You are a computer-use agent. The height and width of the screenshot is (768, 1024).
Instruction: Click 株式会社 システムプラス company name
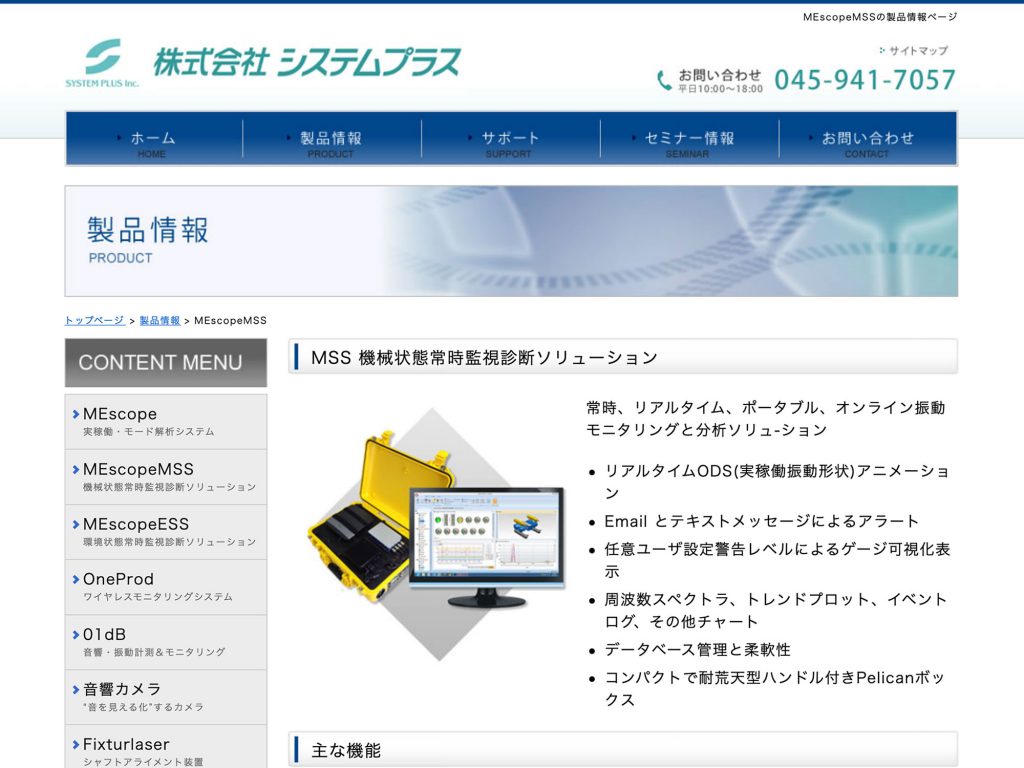(x=307, y=63)
